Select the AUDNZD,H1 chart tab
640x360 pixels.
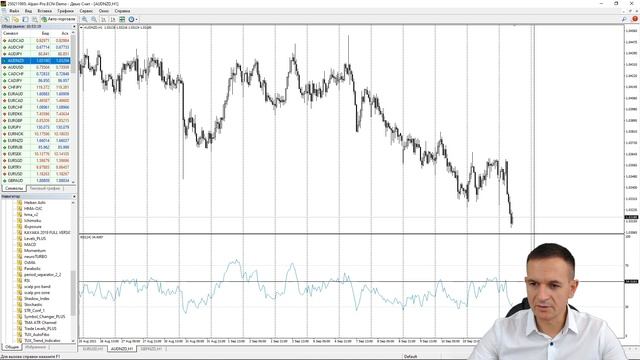[x=122, y=349]
